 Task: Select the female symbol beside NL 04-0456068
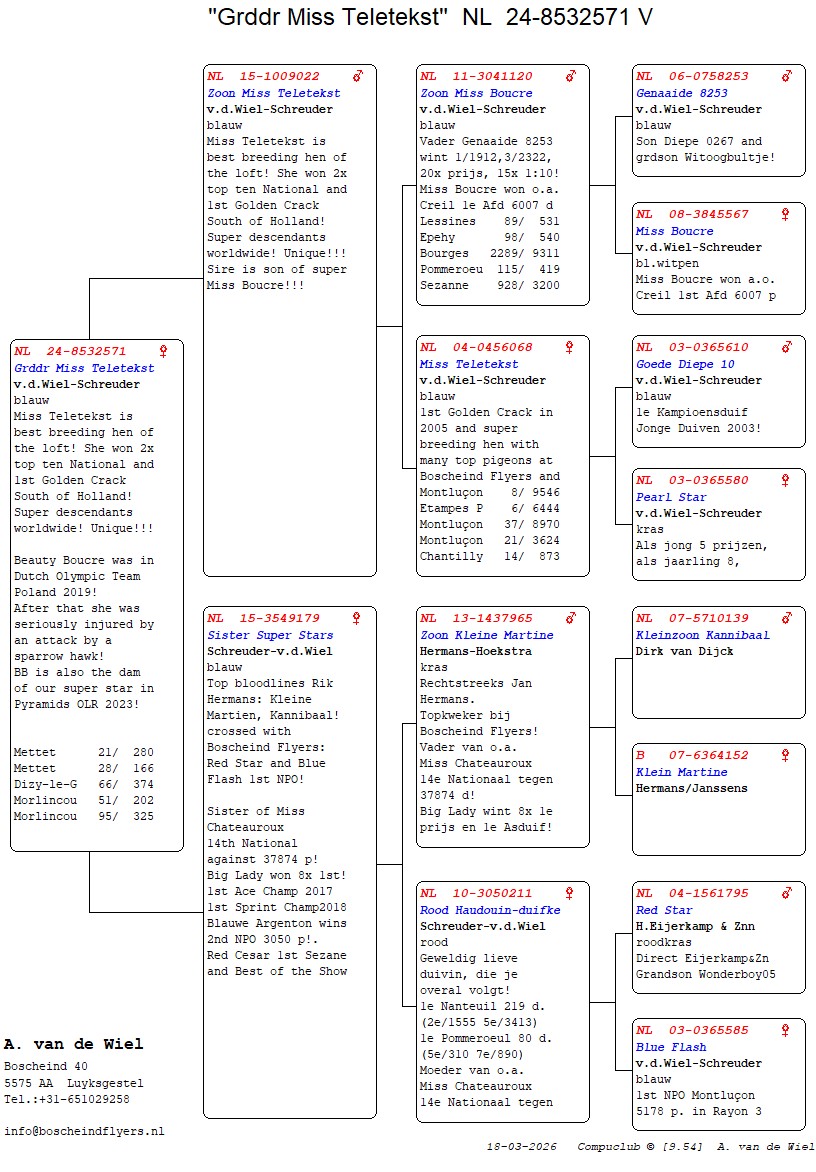pos(570,347)
